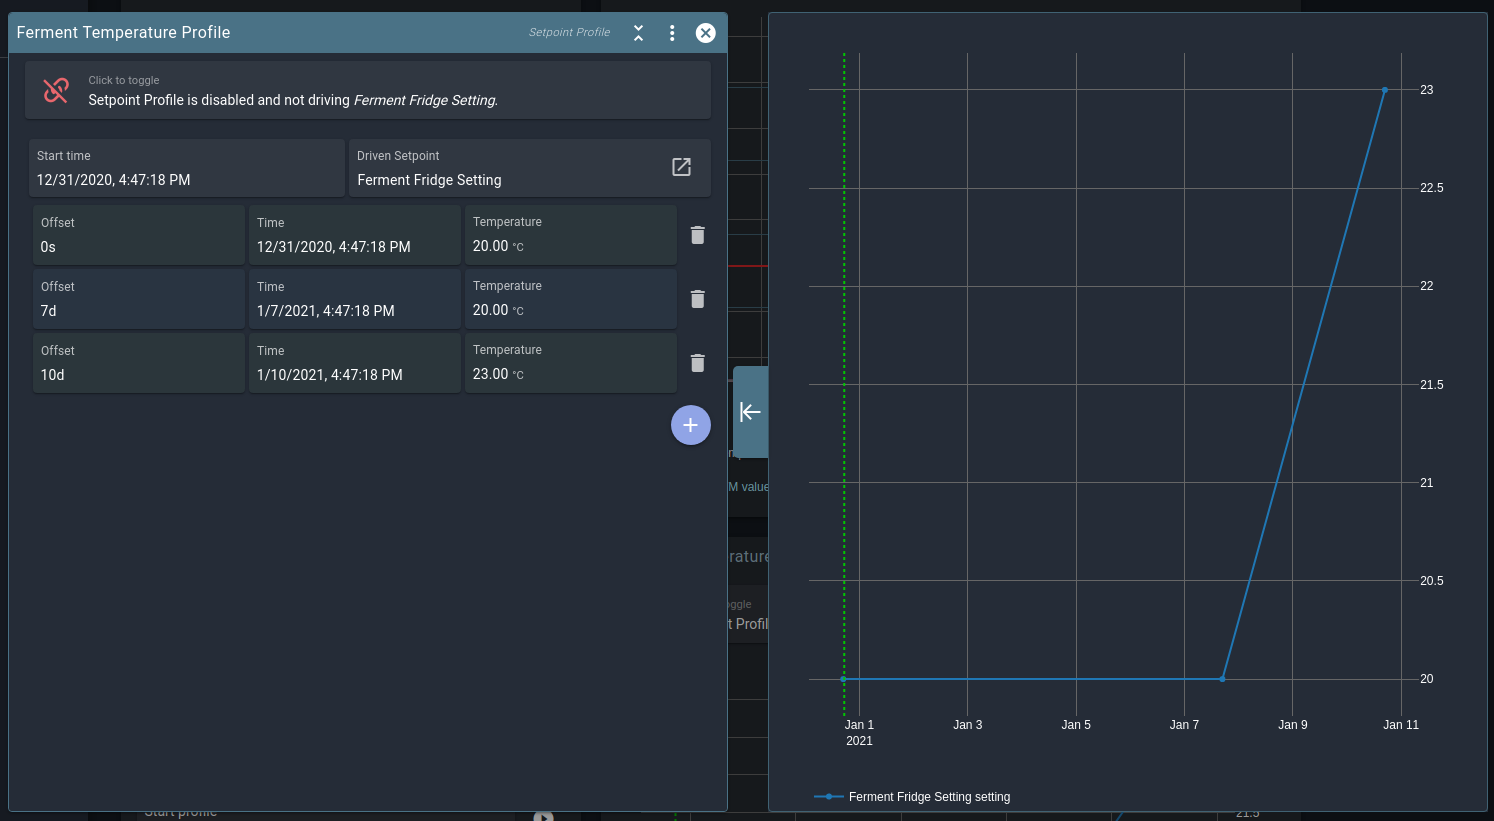1494x821 pixels.
Task: Edit the Start time field
Action: coord(187,168)
